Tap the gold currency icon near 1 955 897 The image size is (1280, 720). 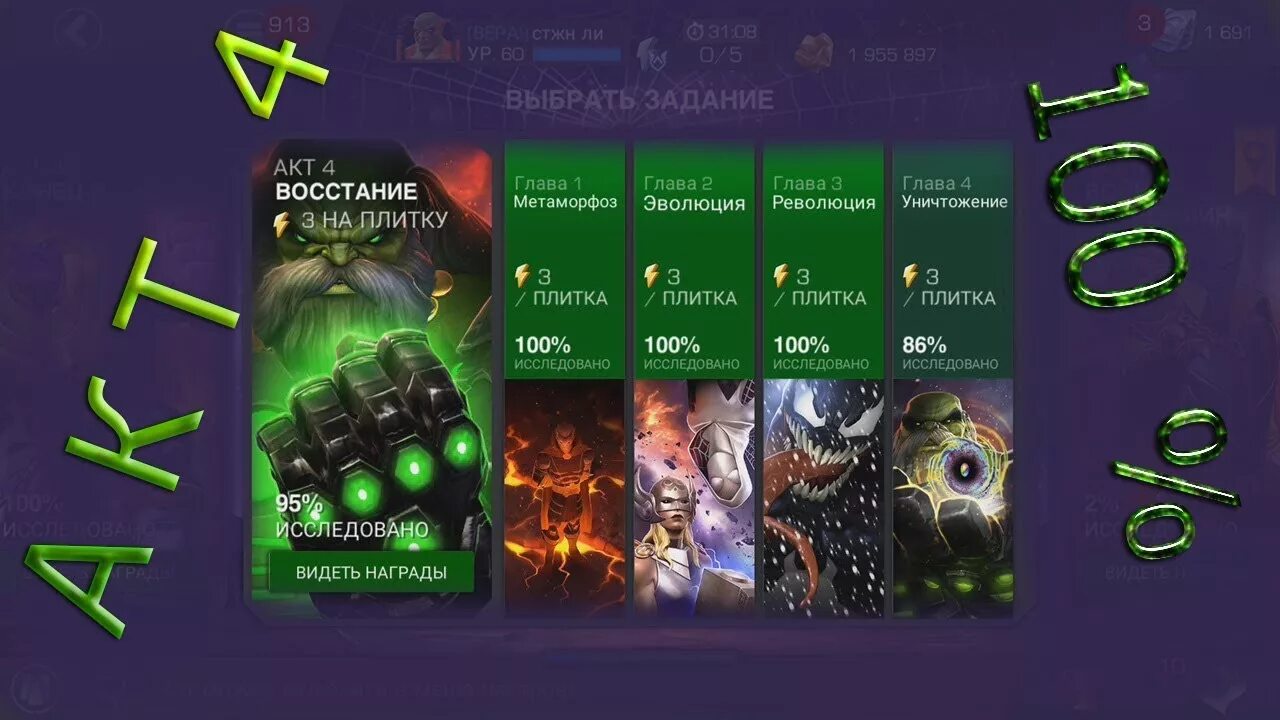coord(817,51)
